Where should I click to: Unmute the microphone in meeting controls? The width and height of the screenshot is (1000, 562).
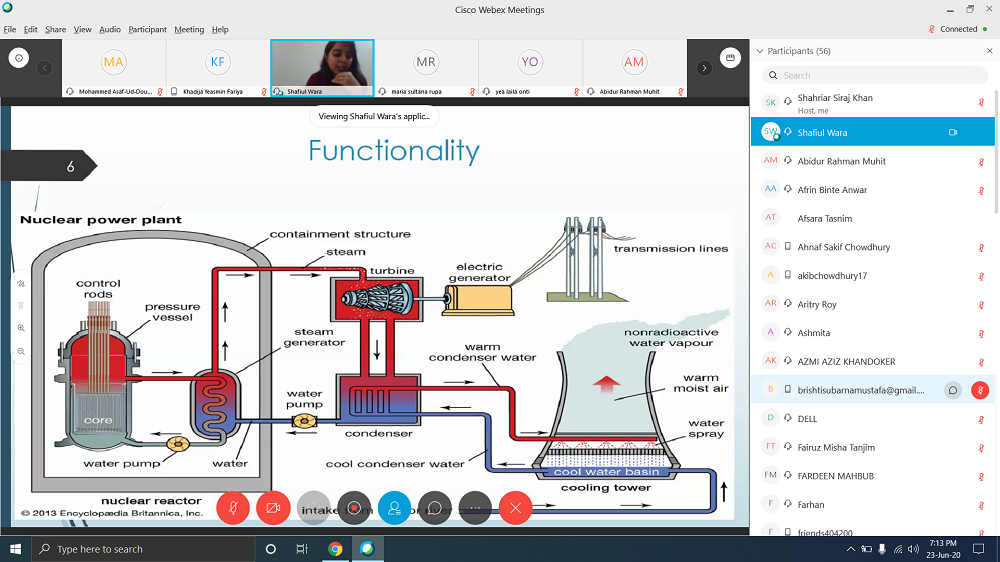coord(233,508)
